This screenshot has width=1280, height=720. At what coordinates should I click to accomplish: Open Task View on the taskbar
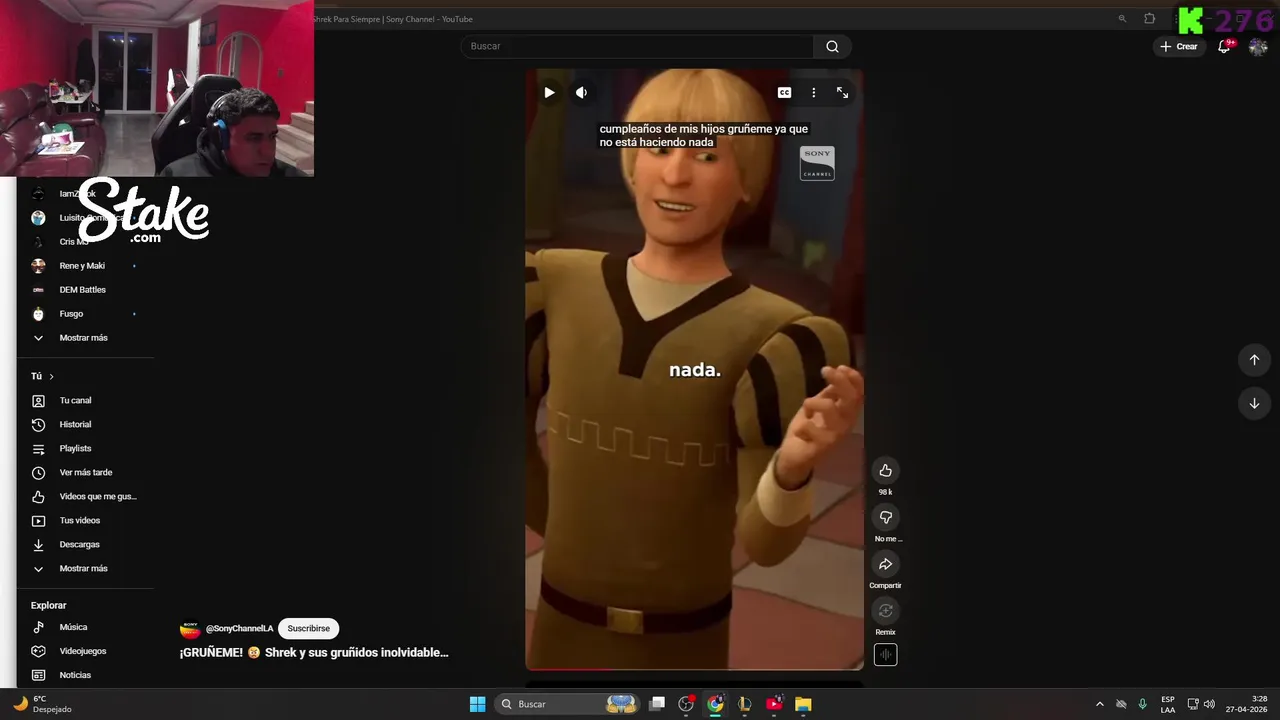[x=657, y=704]
